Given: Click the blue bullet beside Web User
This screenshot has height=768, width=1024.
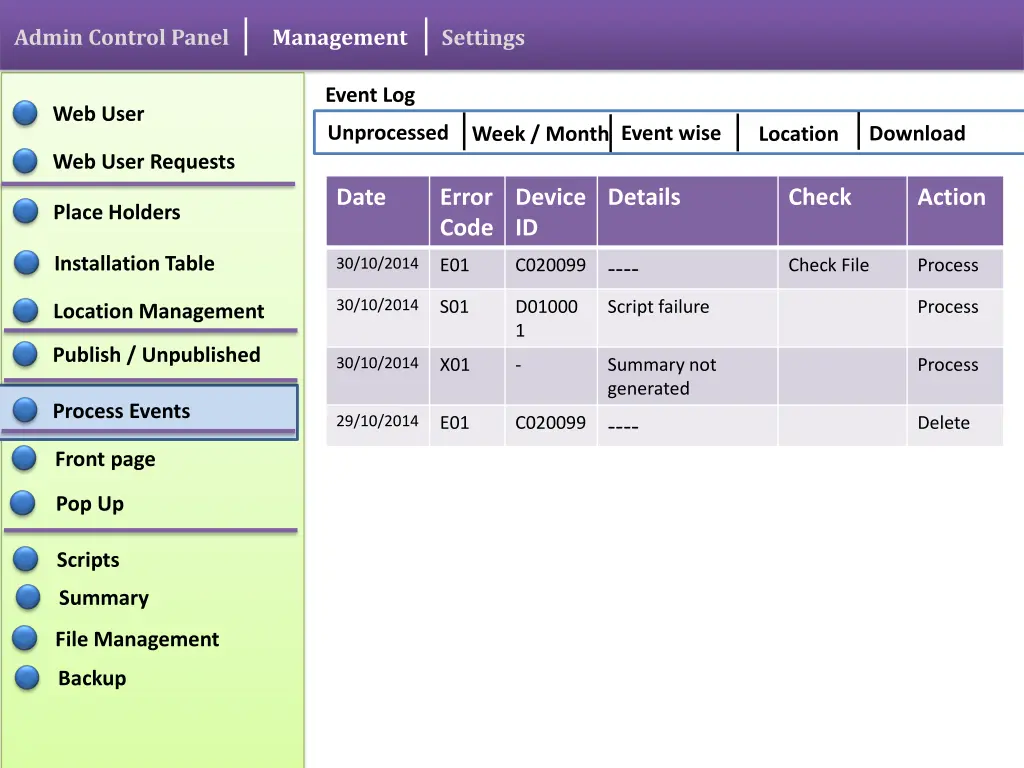Looking at the screenshot, I should point(26,113).
